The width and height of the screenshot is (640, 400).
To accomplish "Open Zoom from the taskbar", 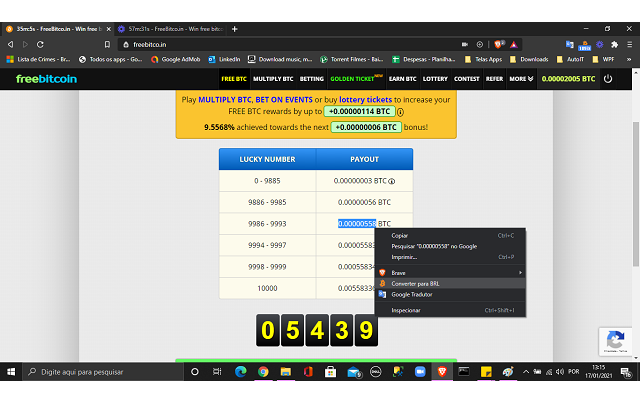I will tap(420, 372).
